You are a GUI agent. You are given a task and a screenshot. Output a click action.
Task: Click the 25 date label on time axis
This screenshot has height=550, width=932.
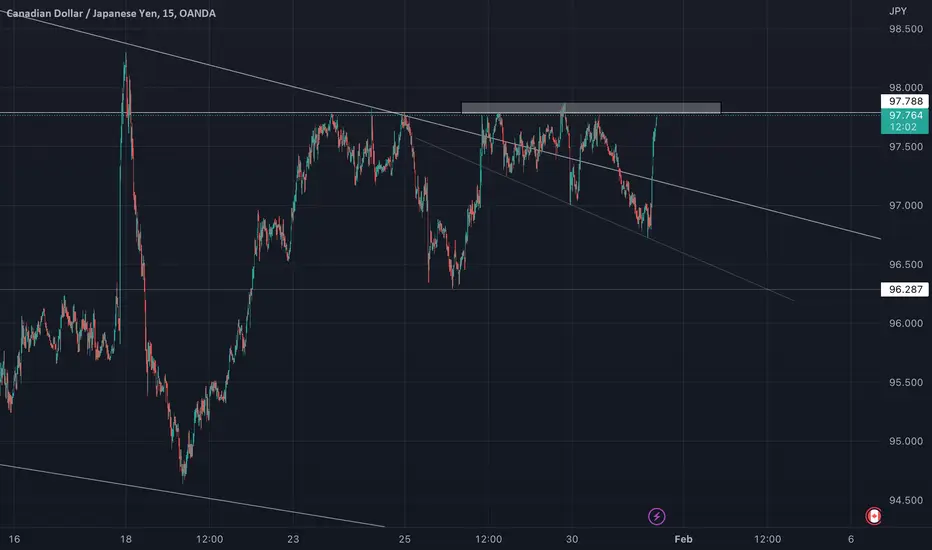pyautogui.click(x=404, y=539)
